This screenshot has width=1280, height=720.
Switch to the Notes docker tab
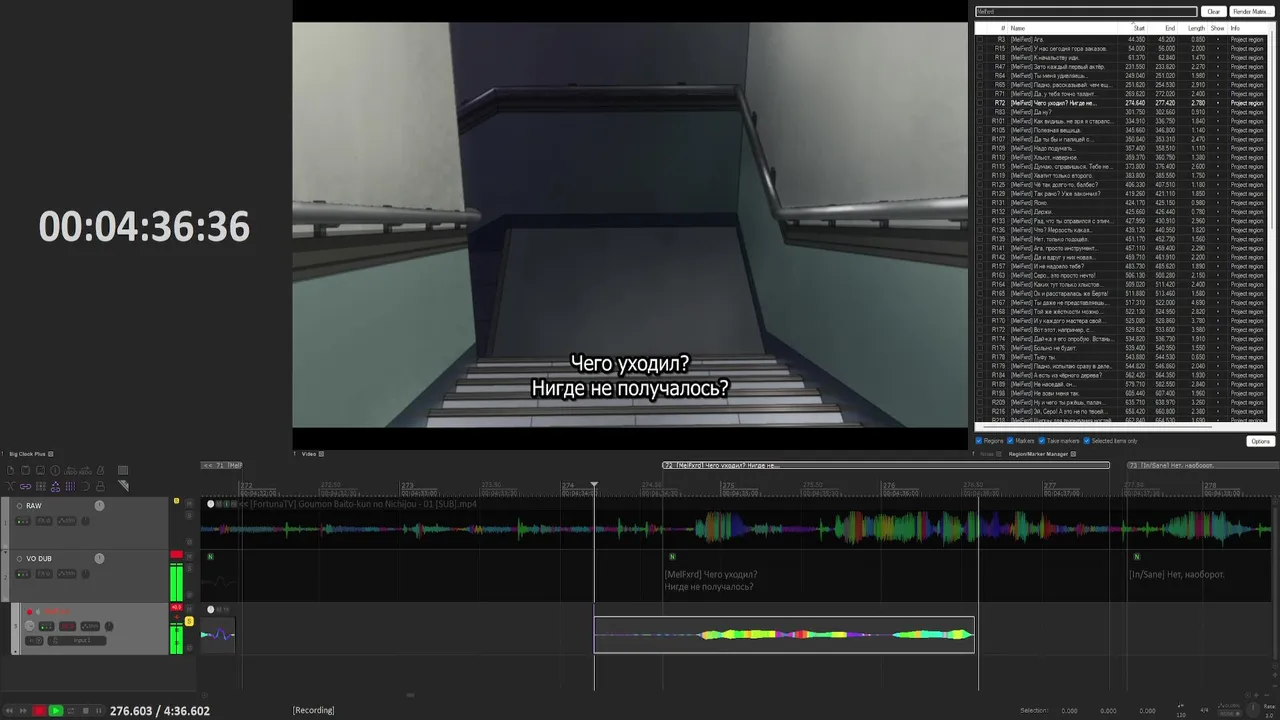point(988,454)
